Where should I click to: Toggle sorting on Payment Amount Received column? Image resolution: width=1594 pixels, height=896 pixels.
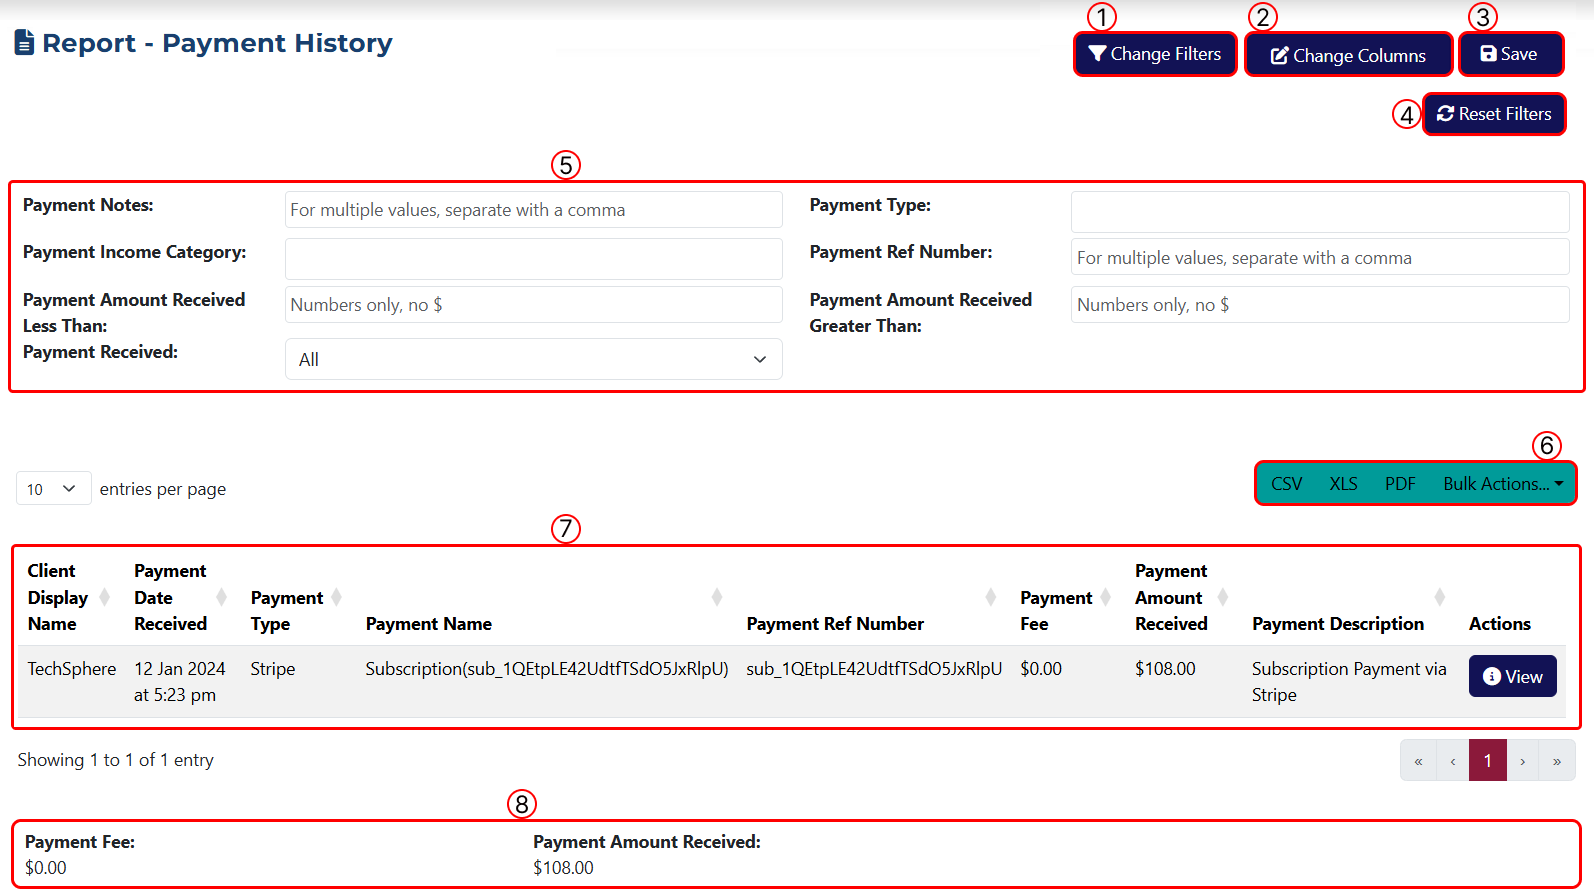1222,597
